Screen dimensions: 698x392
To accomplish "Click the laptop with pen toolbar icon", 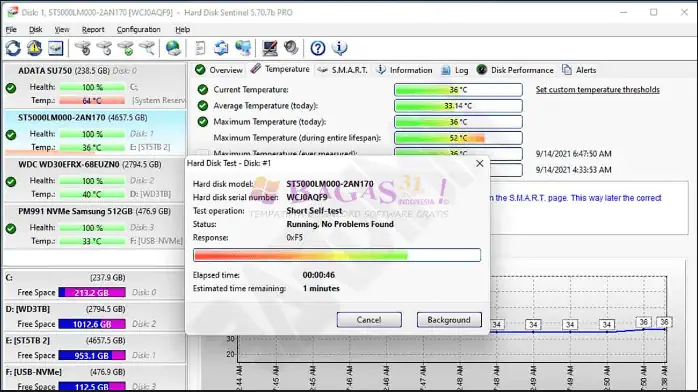I will point(270,48).
